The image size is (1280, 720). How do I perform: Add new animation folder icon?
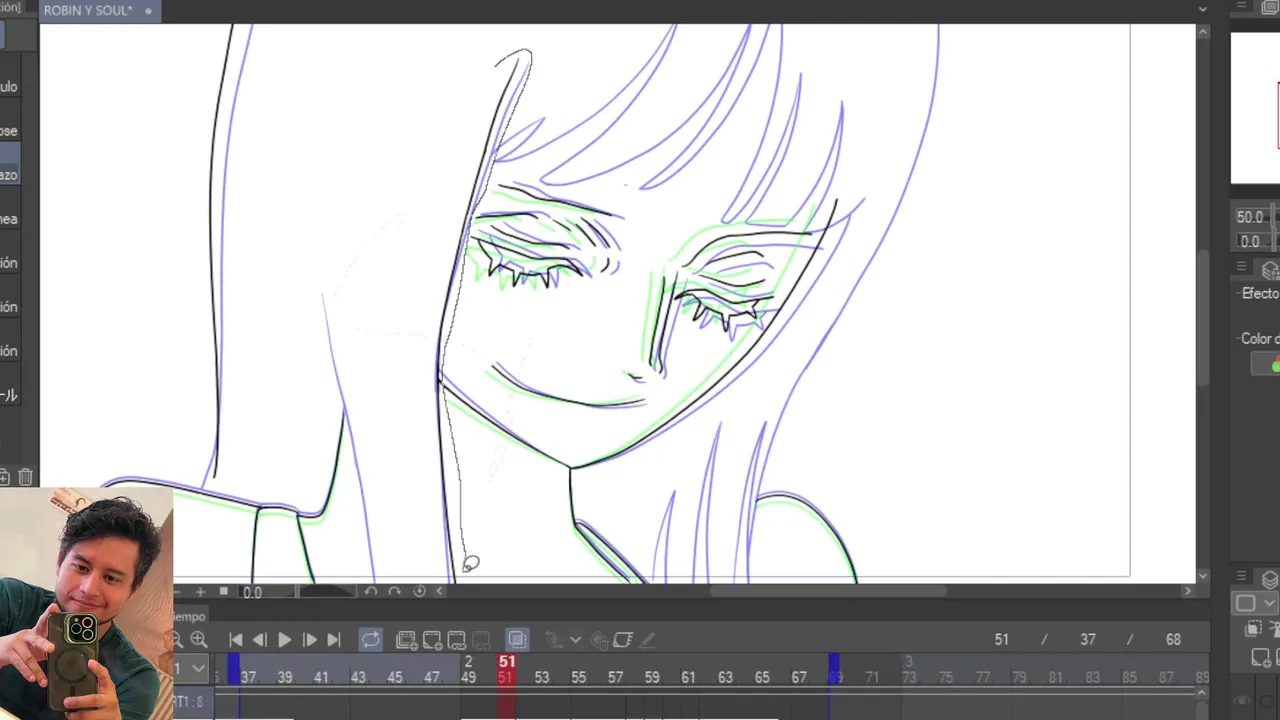[x=406, y=640]
